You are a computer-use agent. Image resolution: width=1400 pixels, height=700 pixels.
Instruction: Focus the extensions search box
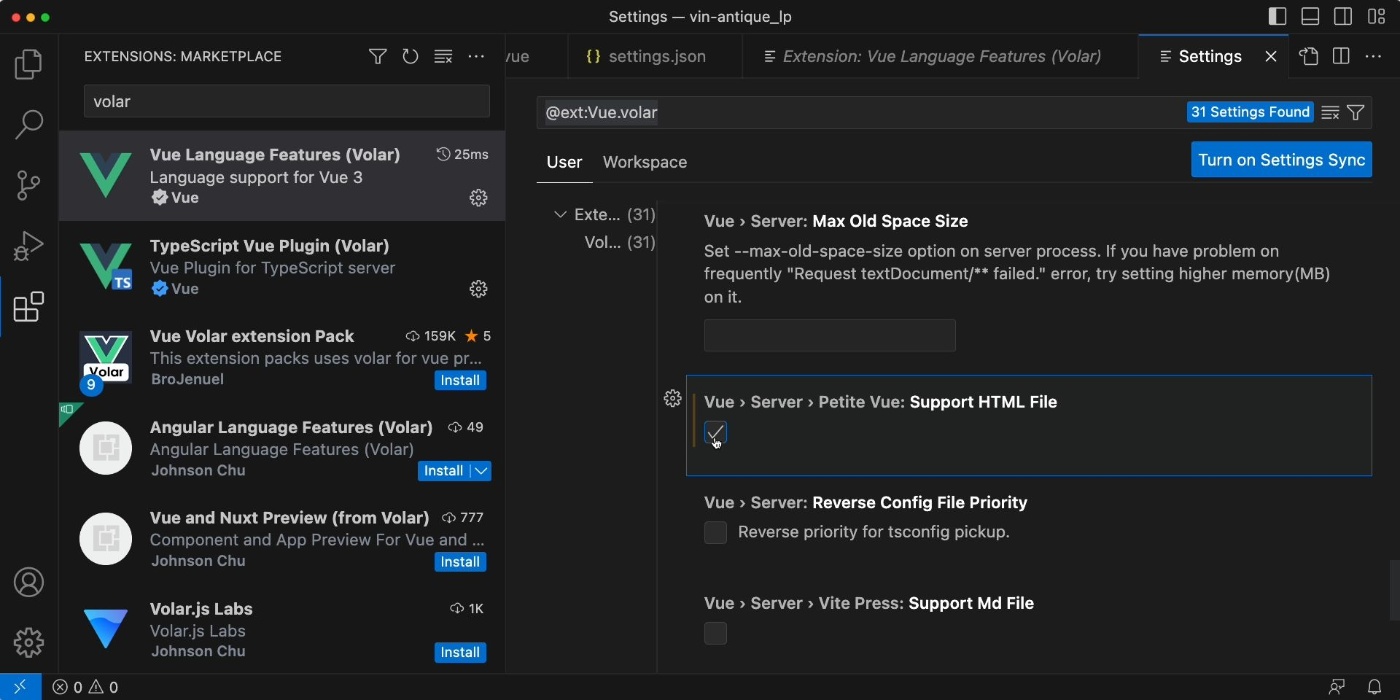point(287,101)
